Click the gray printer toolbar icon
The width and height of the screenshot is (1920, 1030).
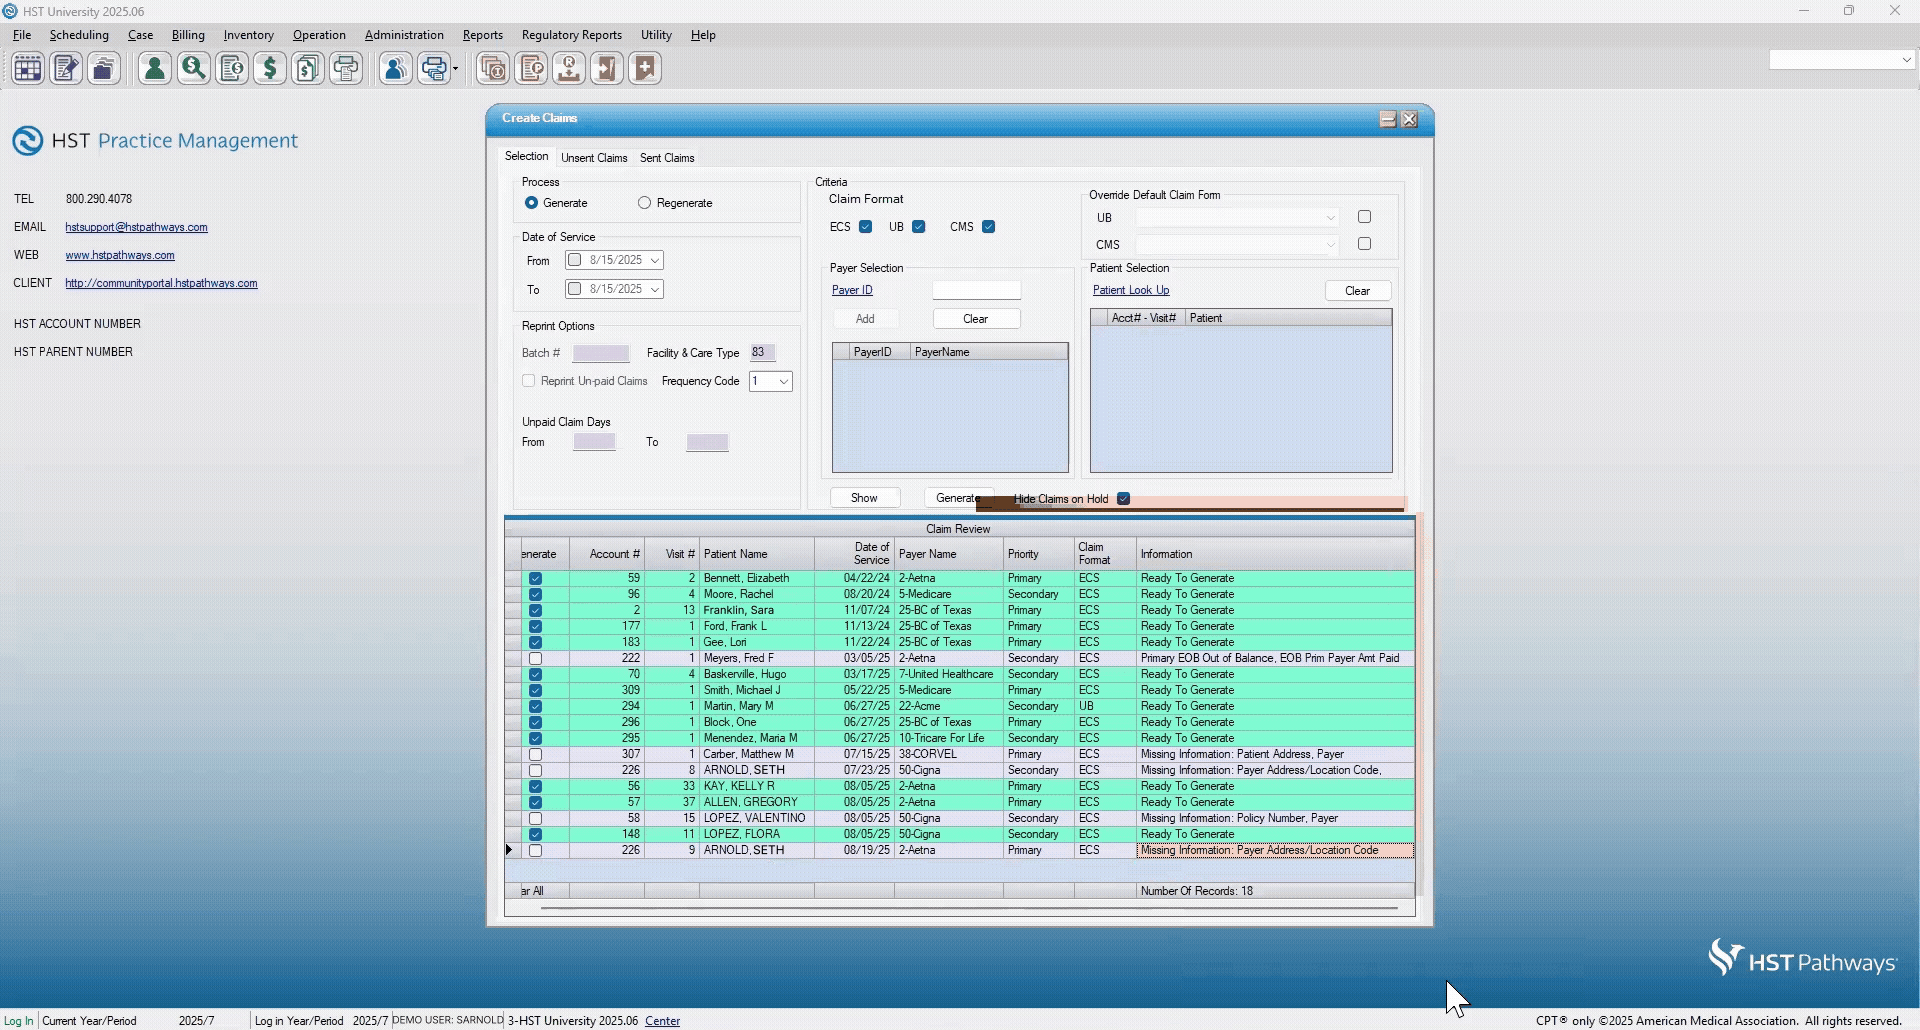[346, 69]
